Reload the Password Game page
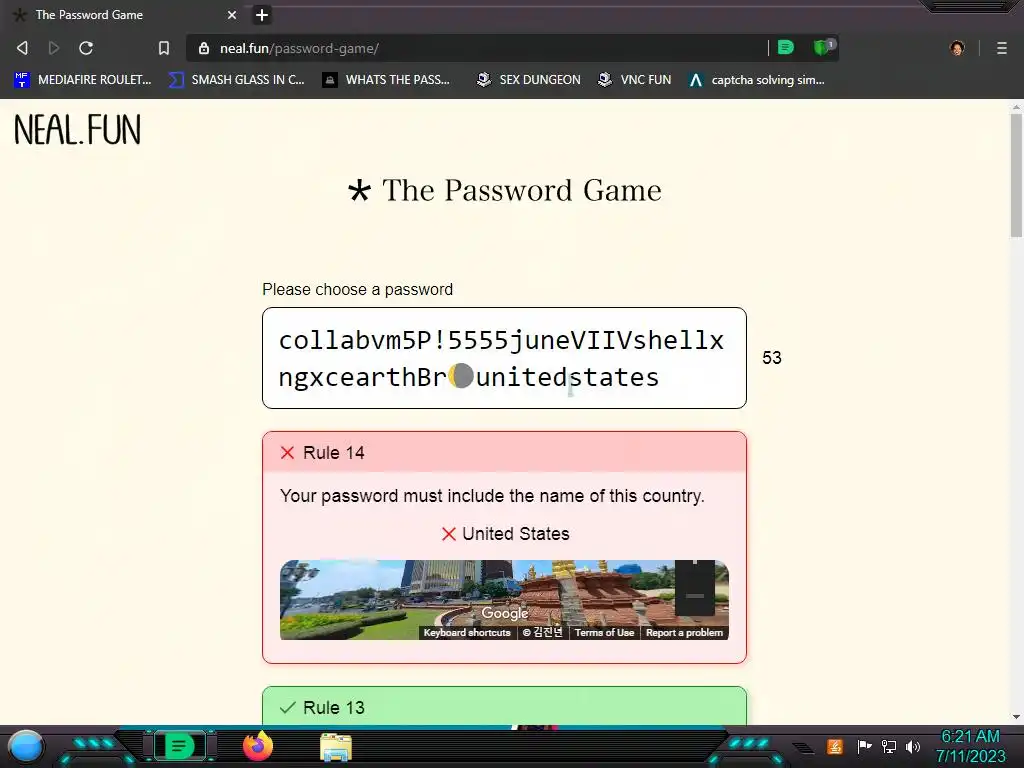1024x768 pixels. tap(86, 48)
